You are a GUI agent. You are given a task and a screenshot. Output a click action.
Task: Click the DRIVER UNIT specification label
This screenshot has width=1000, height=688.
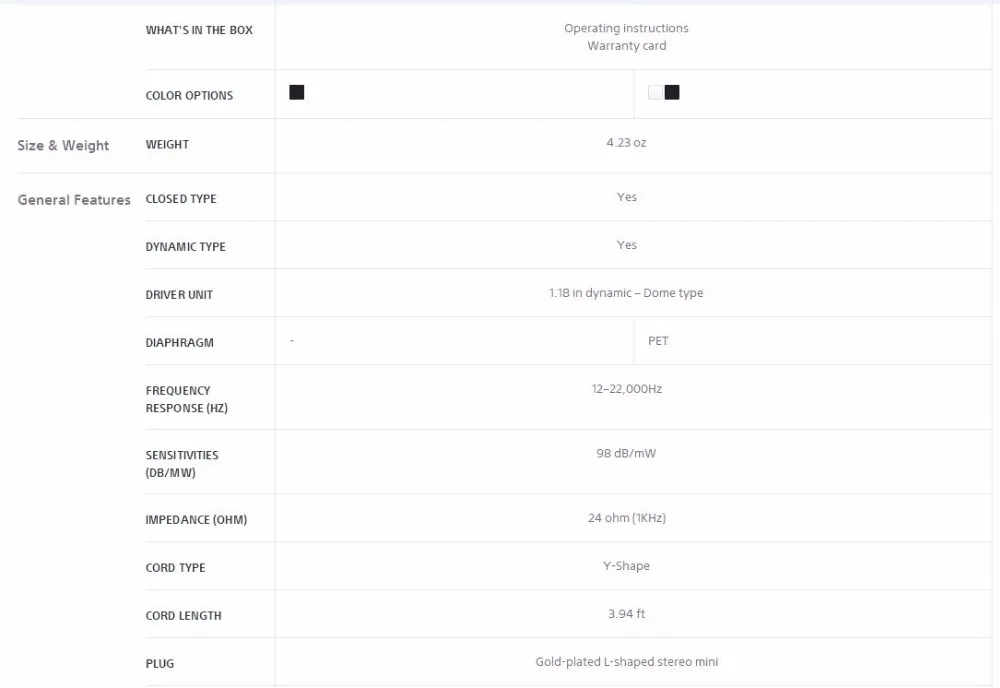coord(179,295)
